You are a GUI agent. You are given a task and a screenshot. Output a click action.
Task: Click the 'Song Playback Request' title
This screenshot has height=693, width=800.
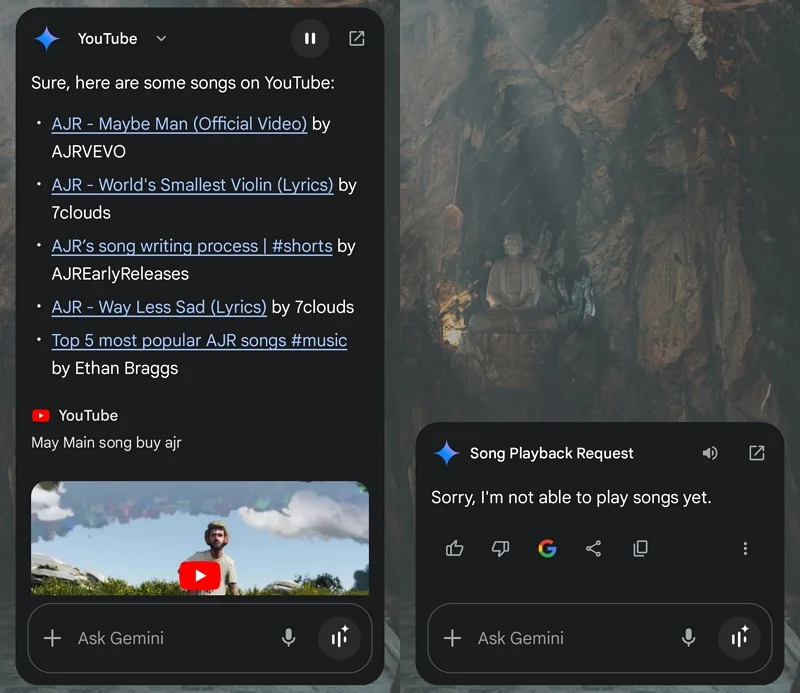(552, 453)
